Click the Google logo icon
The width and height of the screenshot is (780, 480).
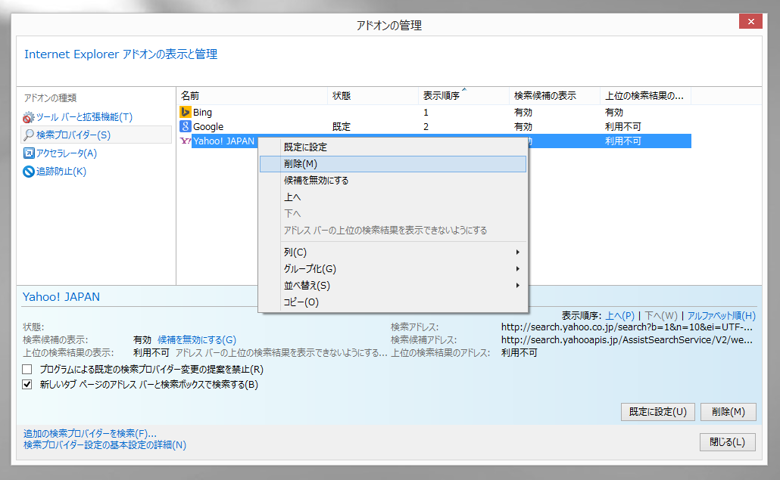point(186,126)
